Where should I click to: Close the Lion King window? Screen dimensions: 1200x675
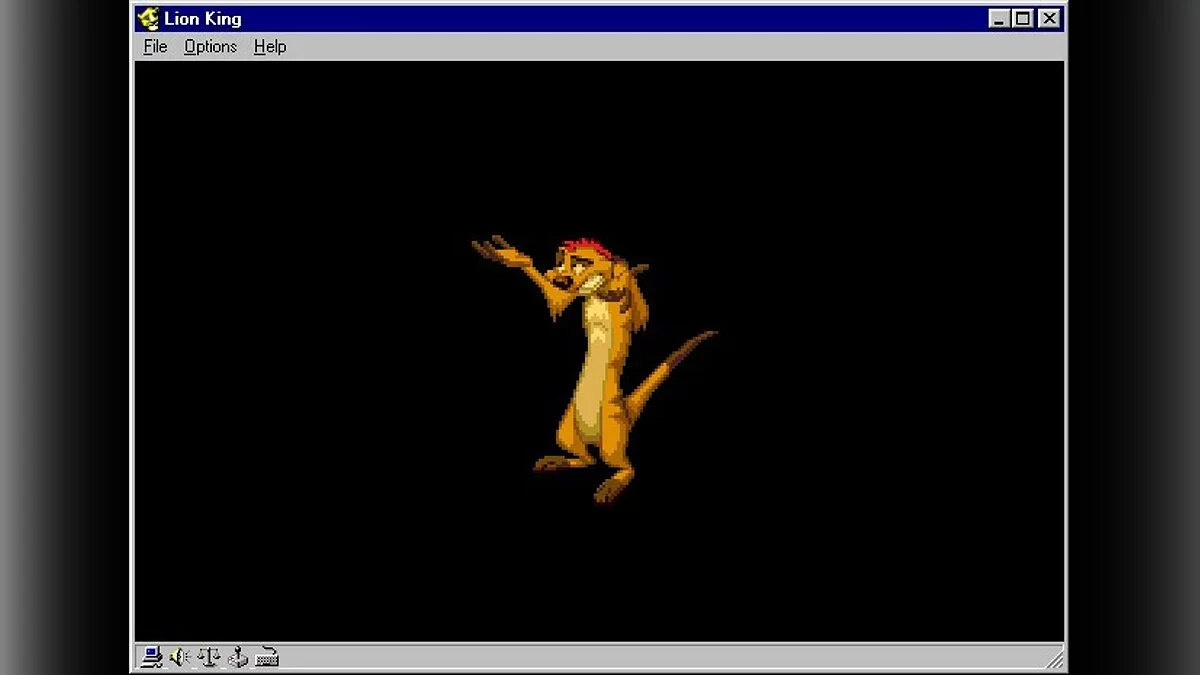[1048, 18]
